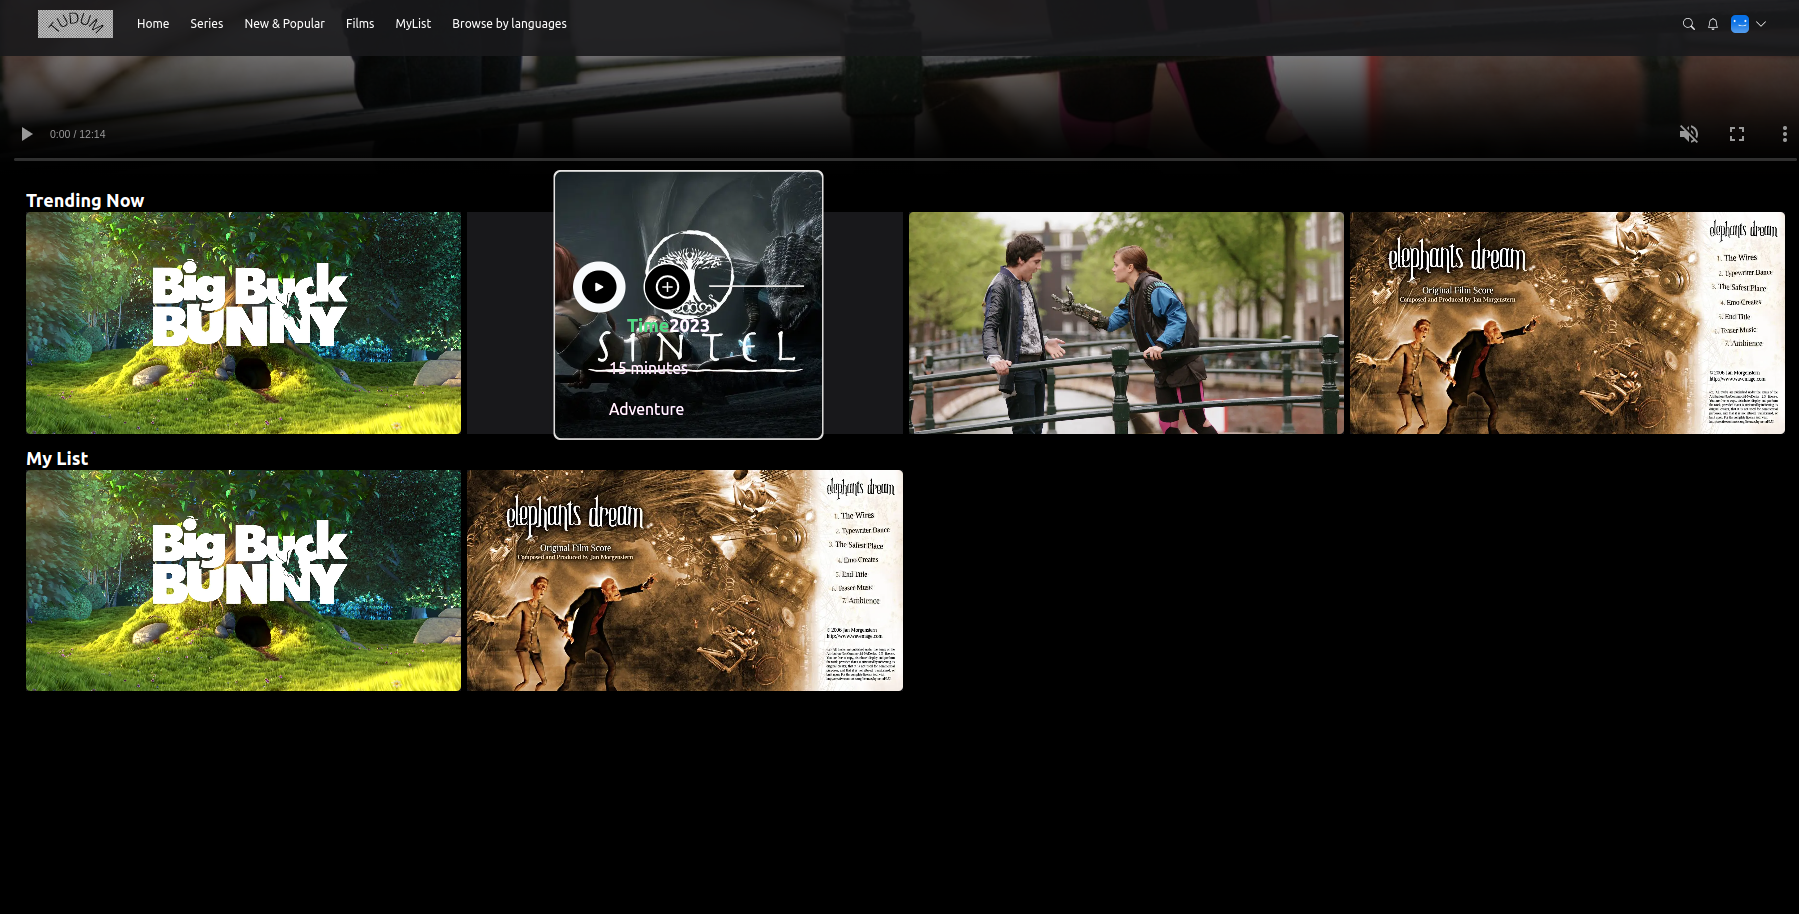
Task: Open New & Popular section
Action: (x=284, y=24)
